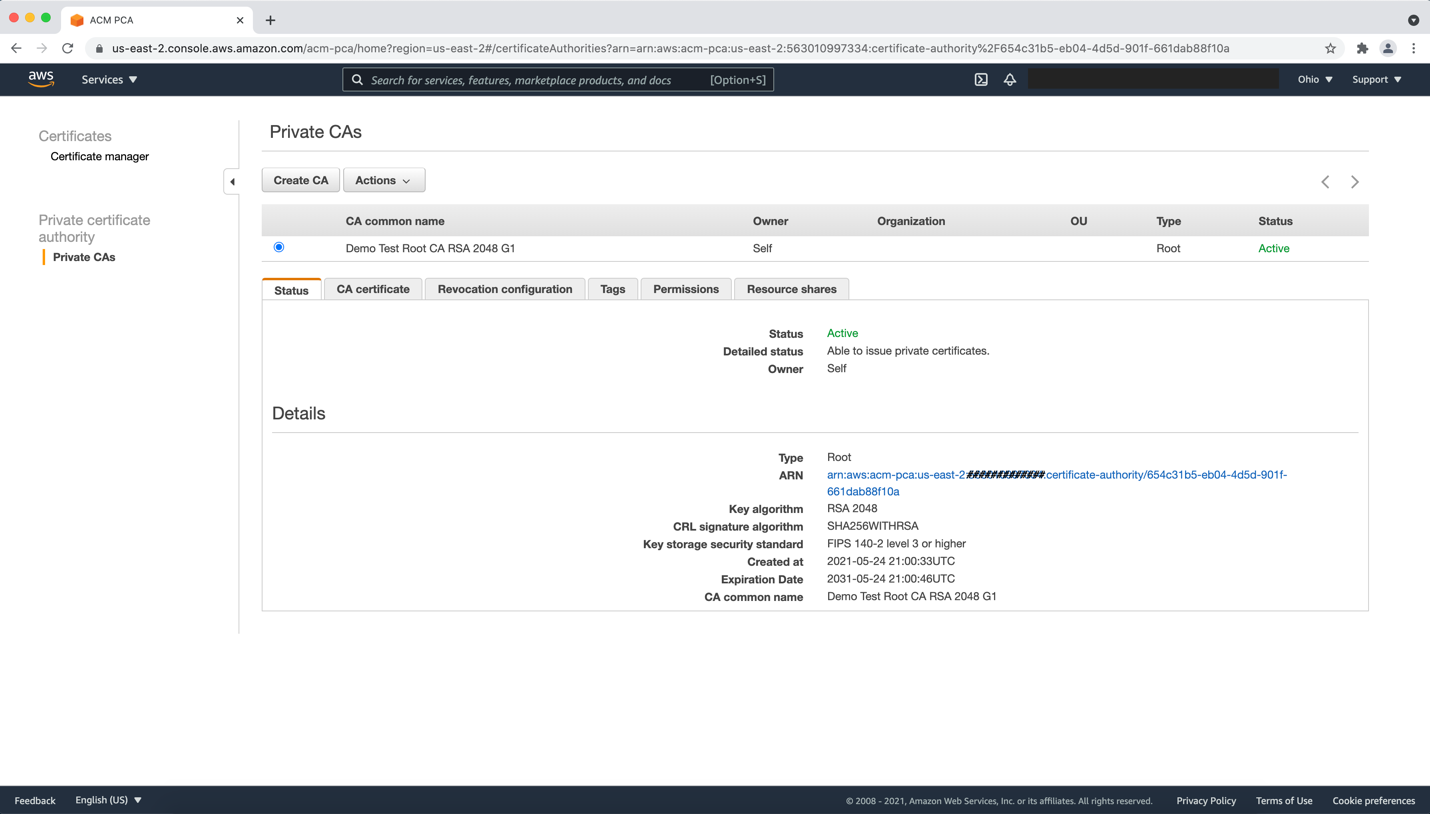
Task: Open the Chrome three-dot menu icon
Action: (1413, 47)
